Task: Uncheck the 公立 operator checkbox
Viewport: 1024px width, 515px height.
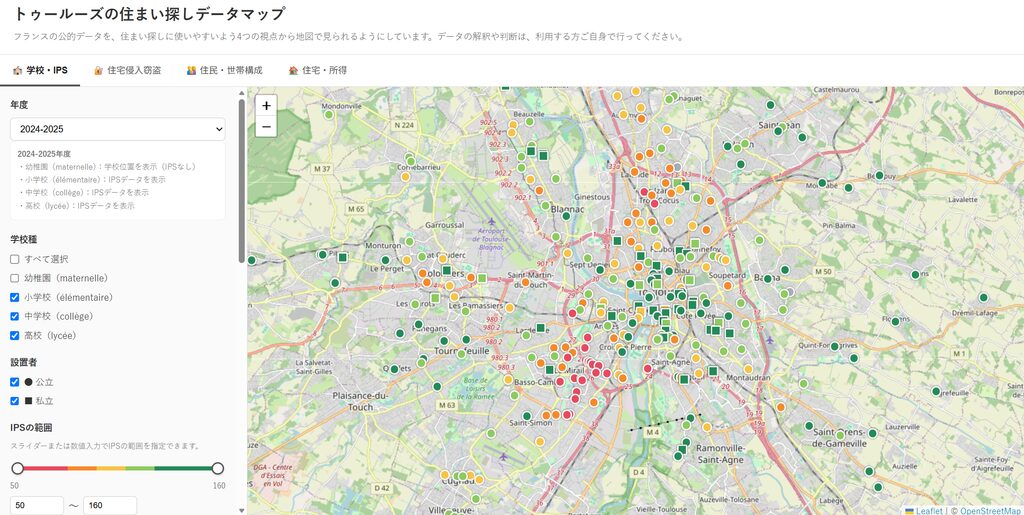Action: click(15, 382)
